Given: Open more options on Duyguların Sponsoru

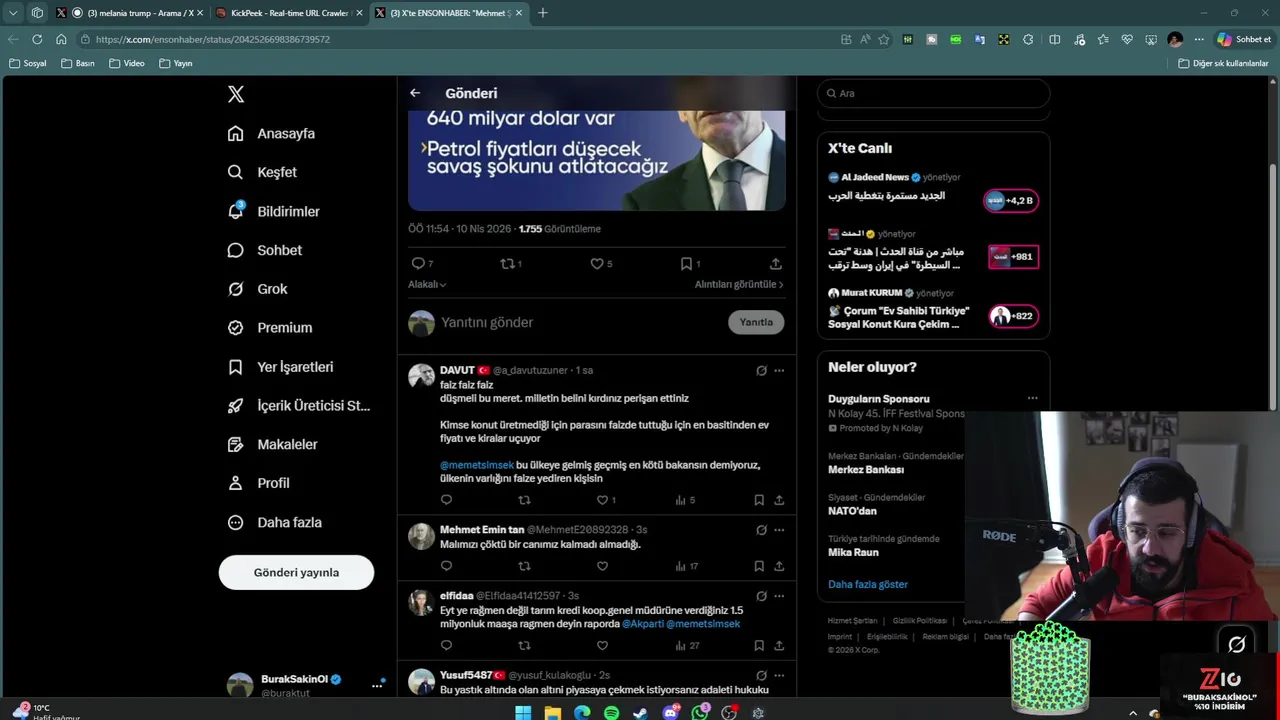Looking at the screenshot, I should (x=1032, y=399).
